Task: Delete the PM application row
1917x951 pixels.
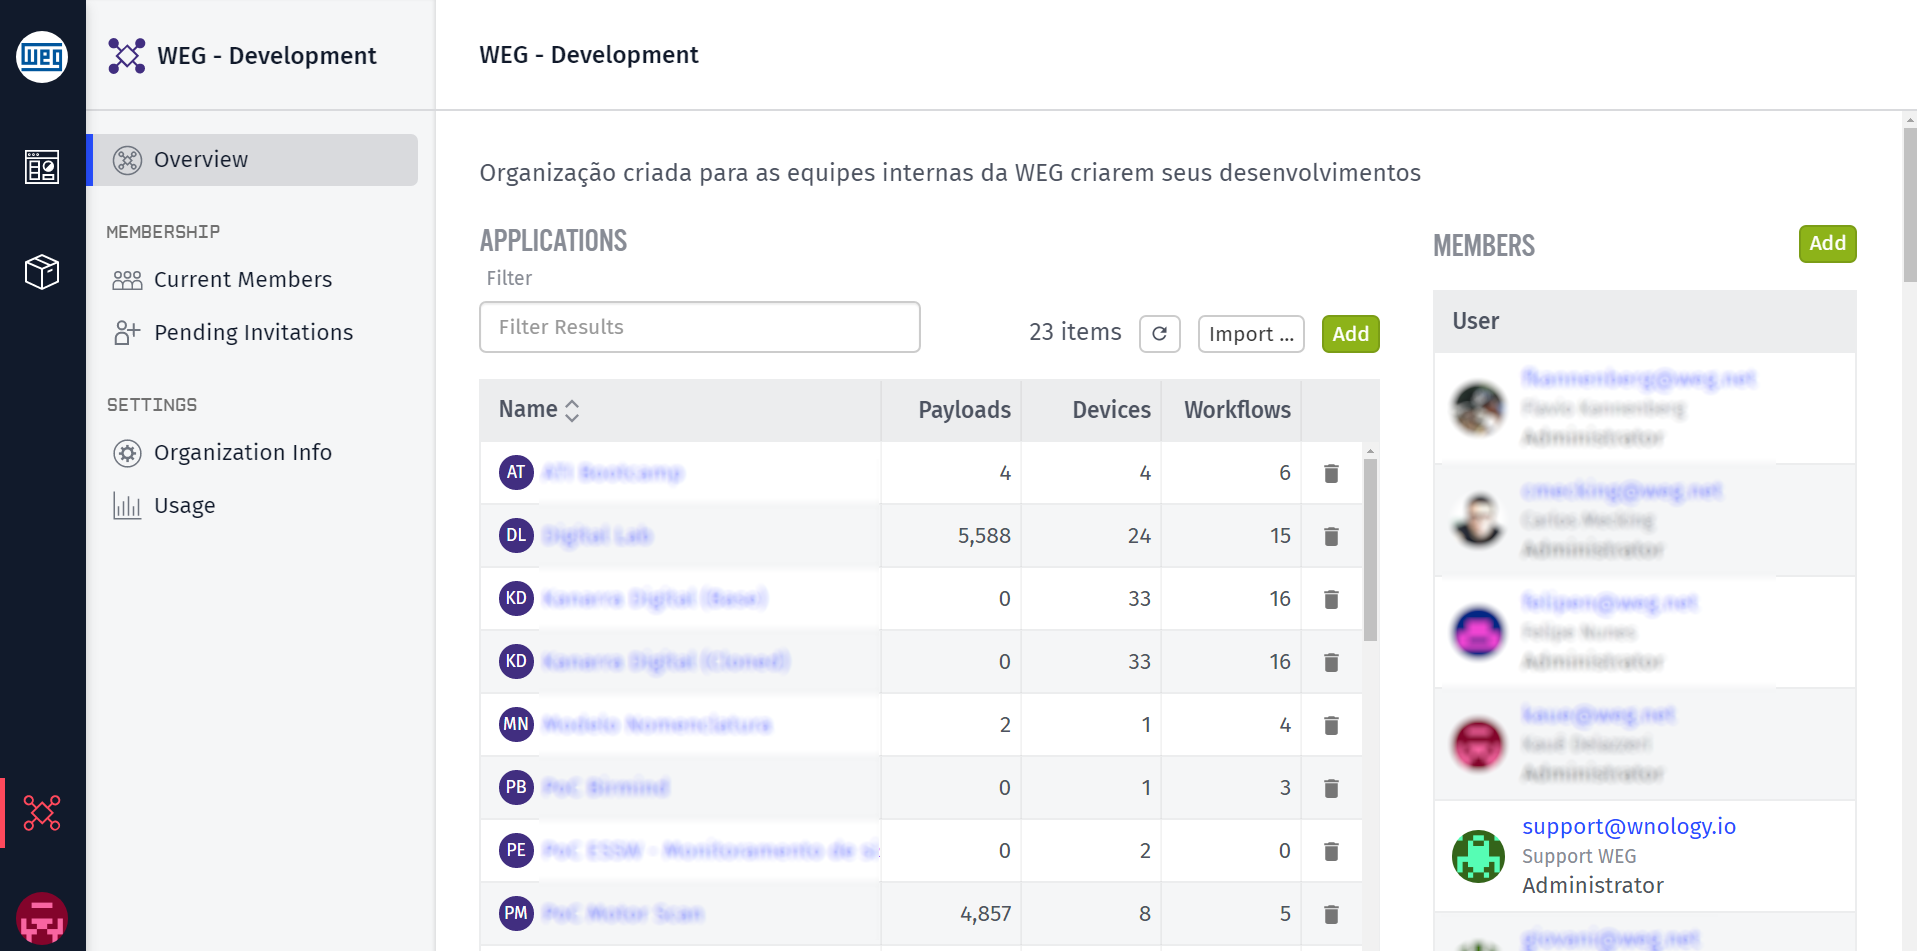Action: [x=1331, y=914]
